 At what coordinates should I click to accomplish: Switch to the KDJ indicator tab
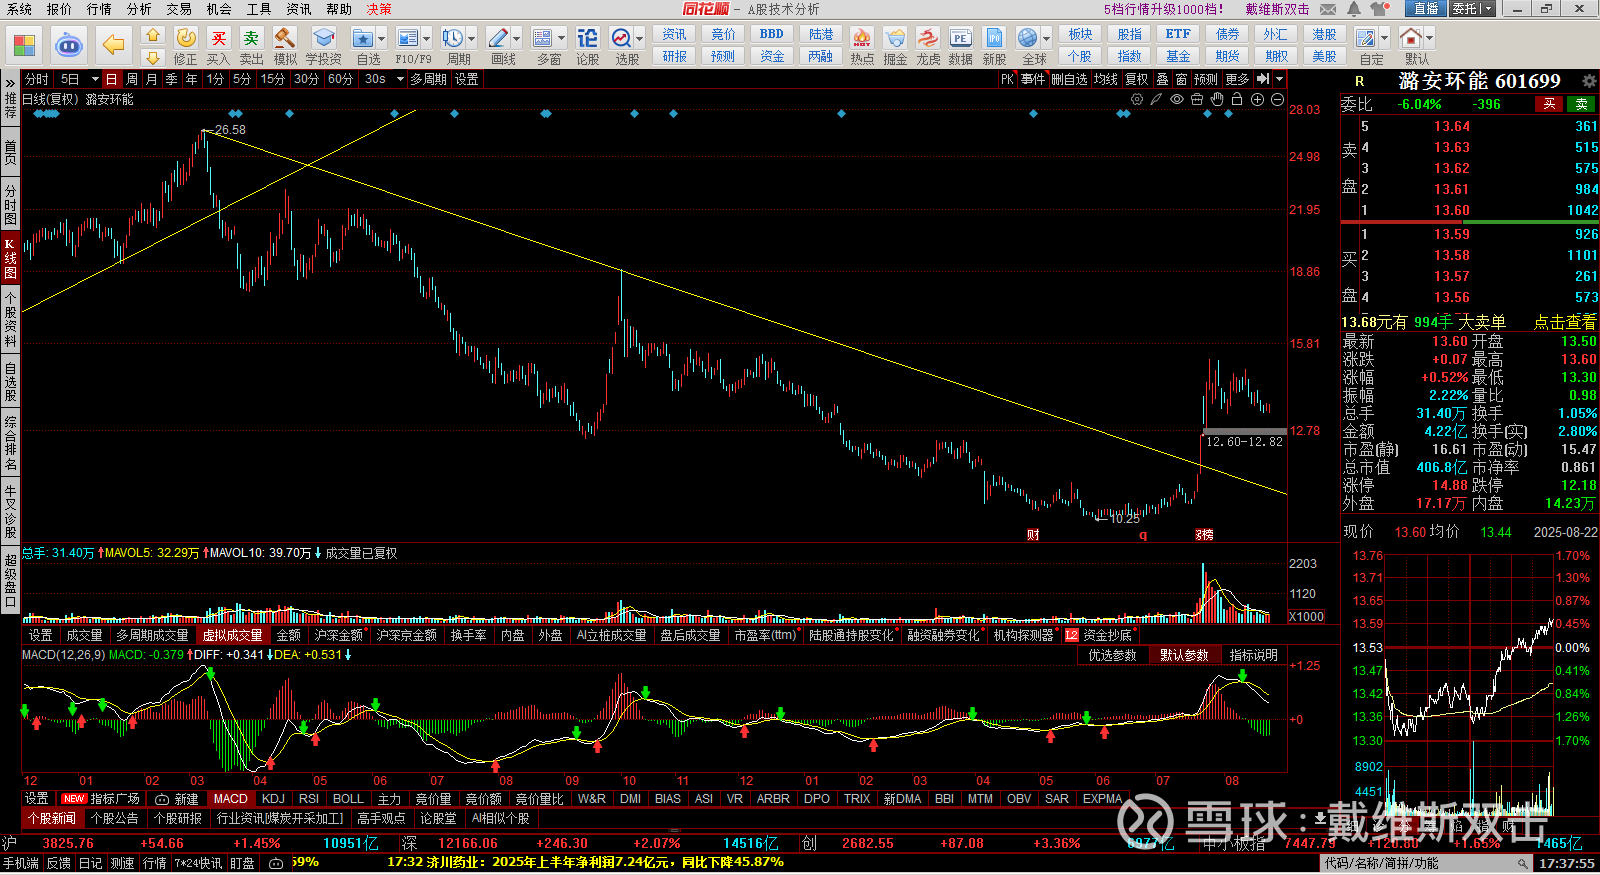(x=273, y=799)
